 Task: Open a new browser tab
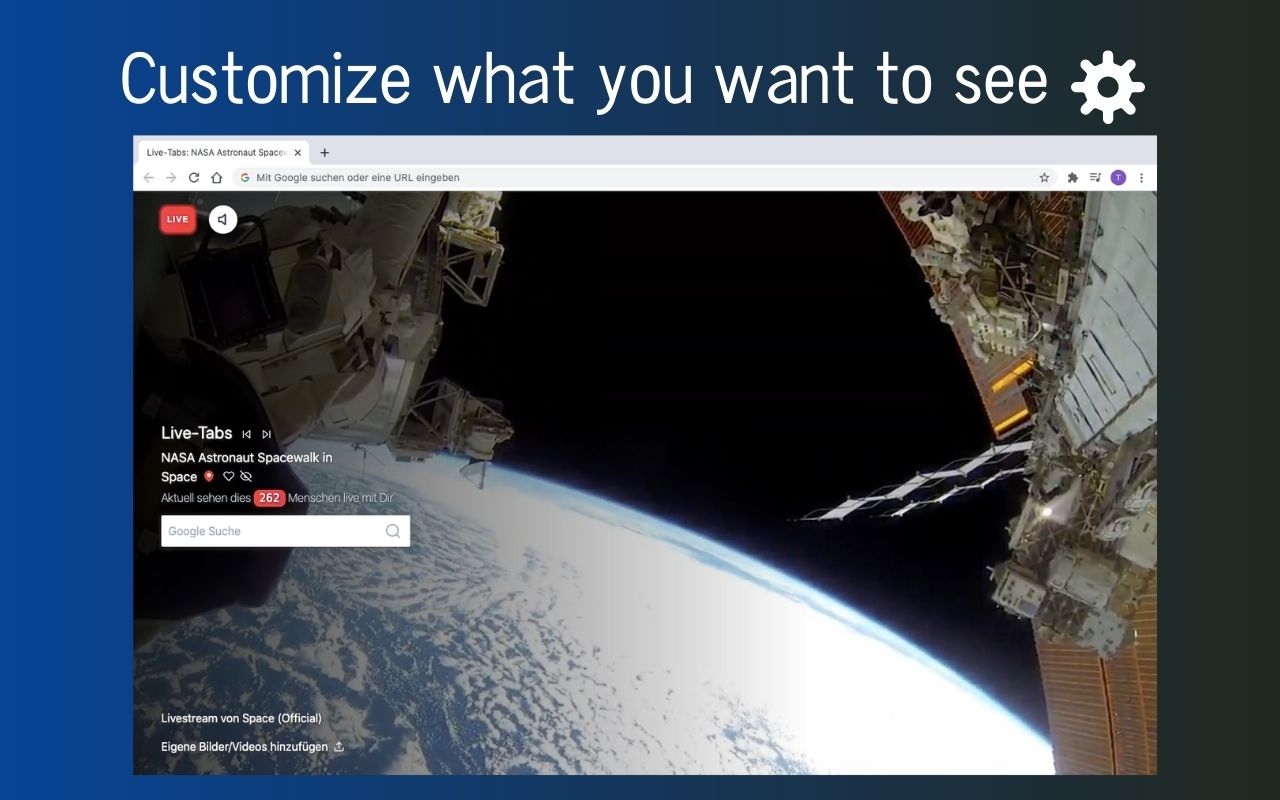click(x=324, y=153)
